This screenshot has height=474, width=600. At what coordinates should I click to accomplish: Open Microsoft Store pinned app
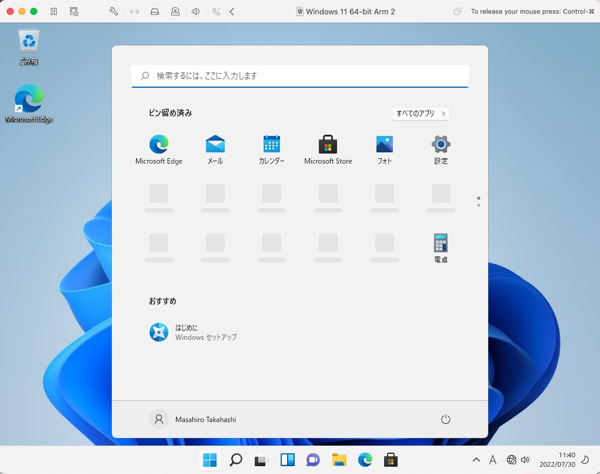click(328, 150)
